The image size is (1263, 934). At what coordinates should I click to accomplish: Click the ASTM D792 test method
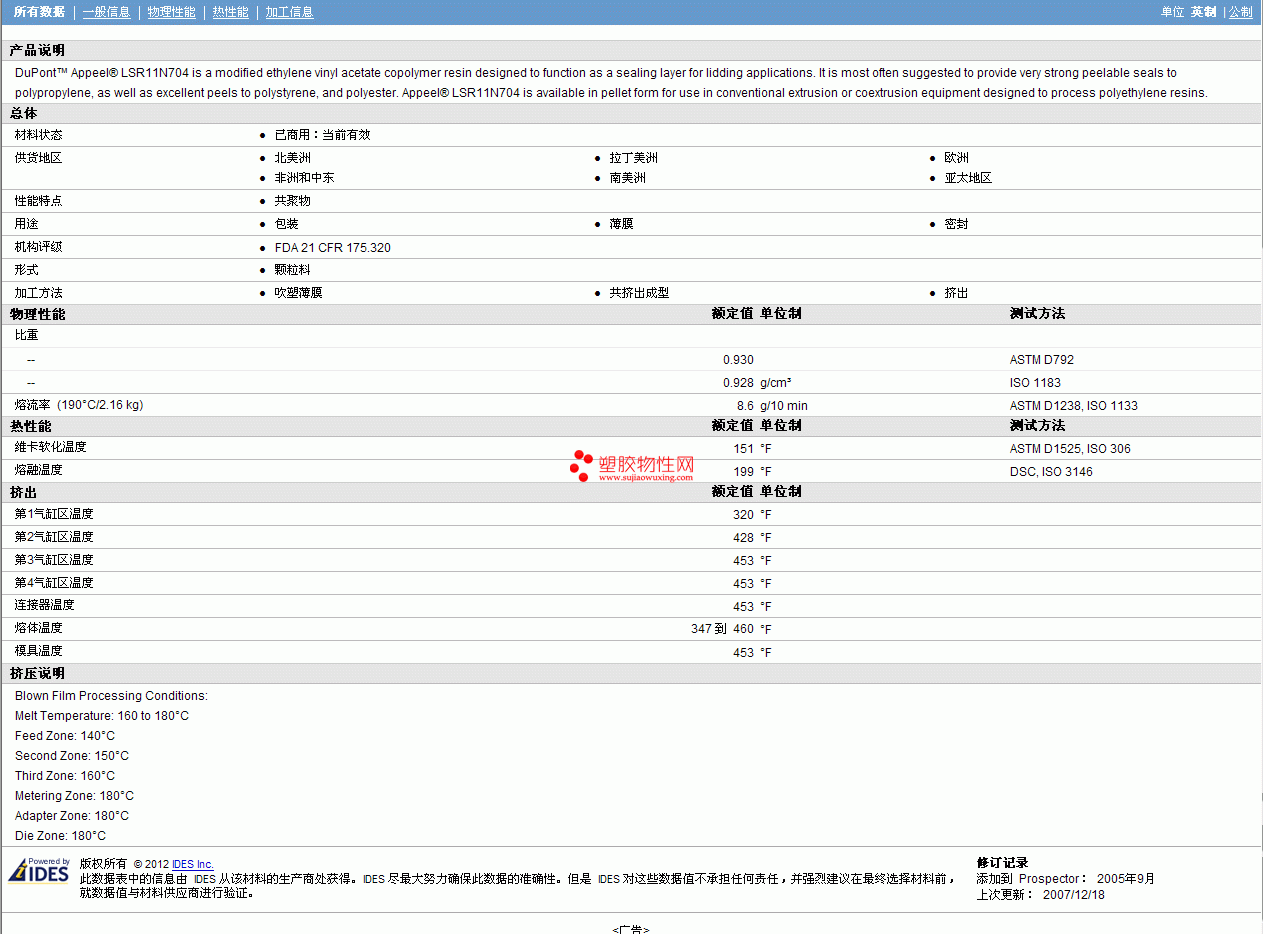pos(1042,360)
